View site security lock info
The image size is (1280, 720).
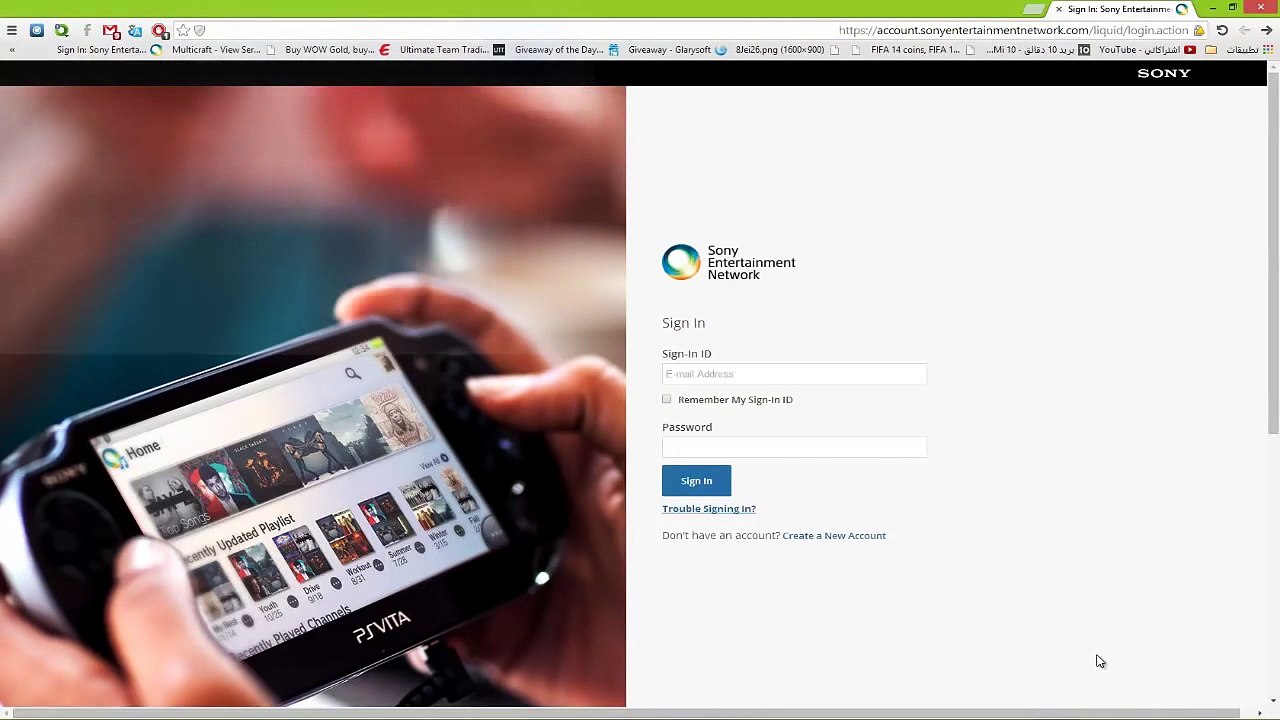[1199, 30]
